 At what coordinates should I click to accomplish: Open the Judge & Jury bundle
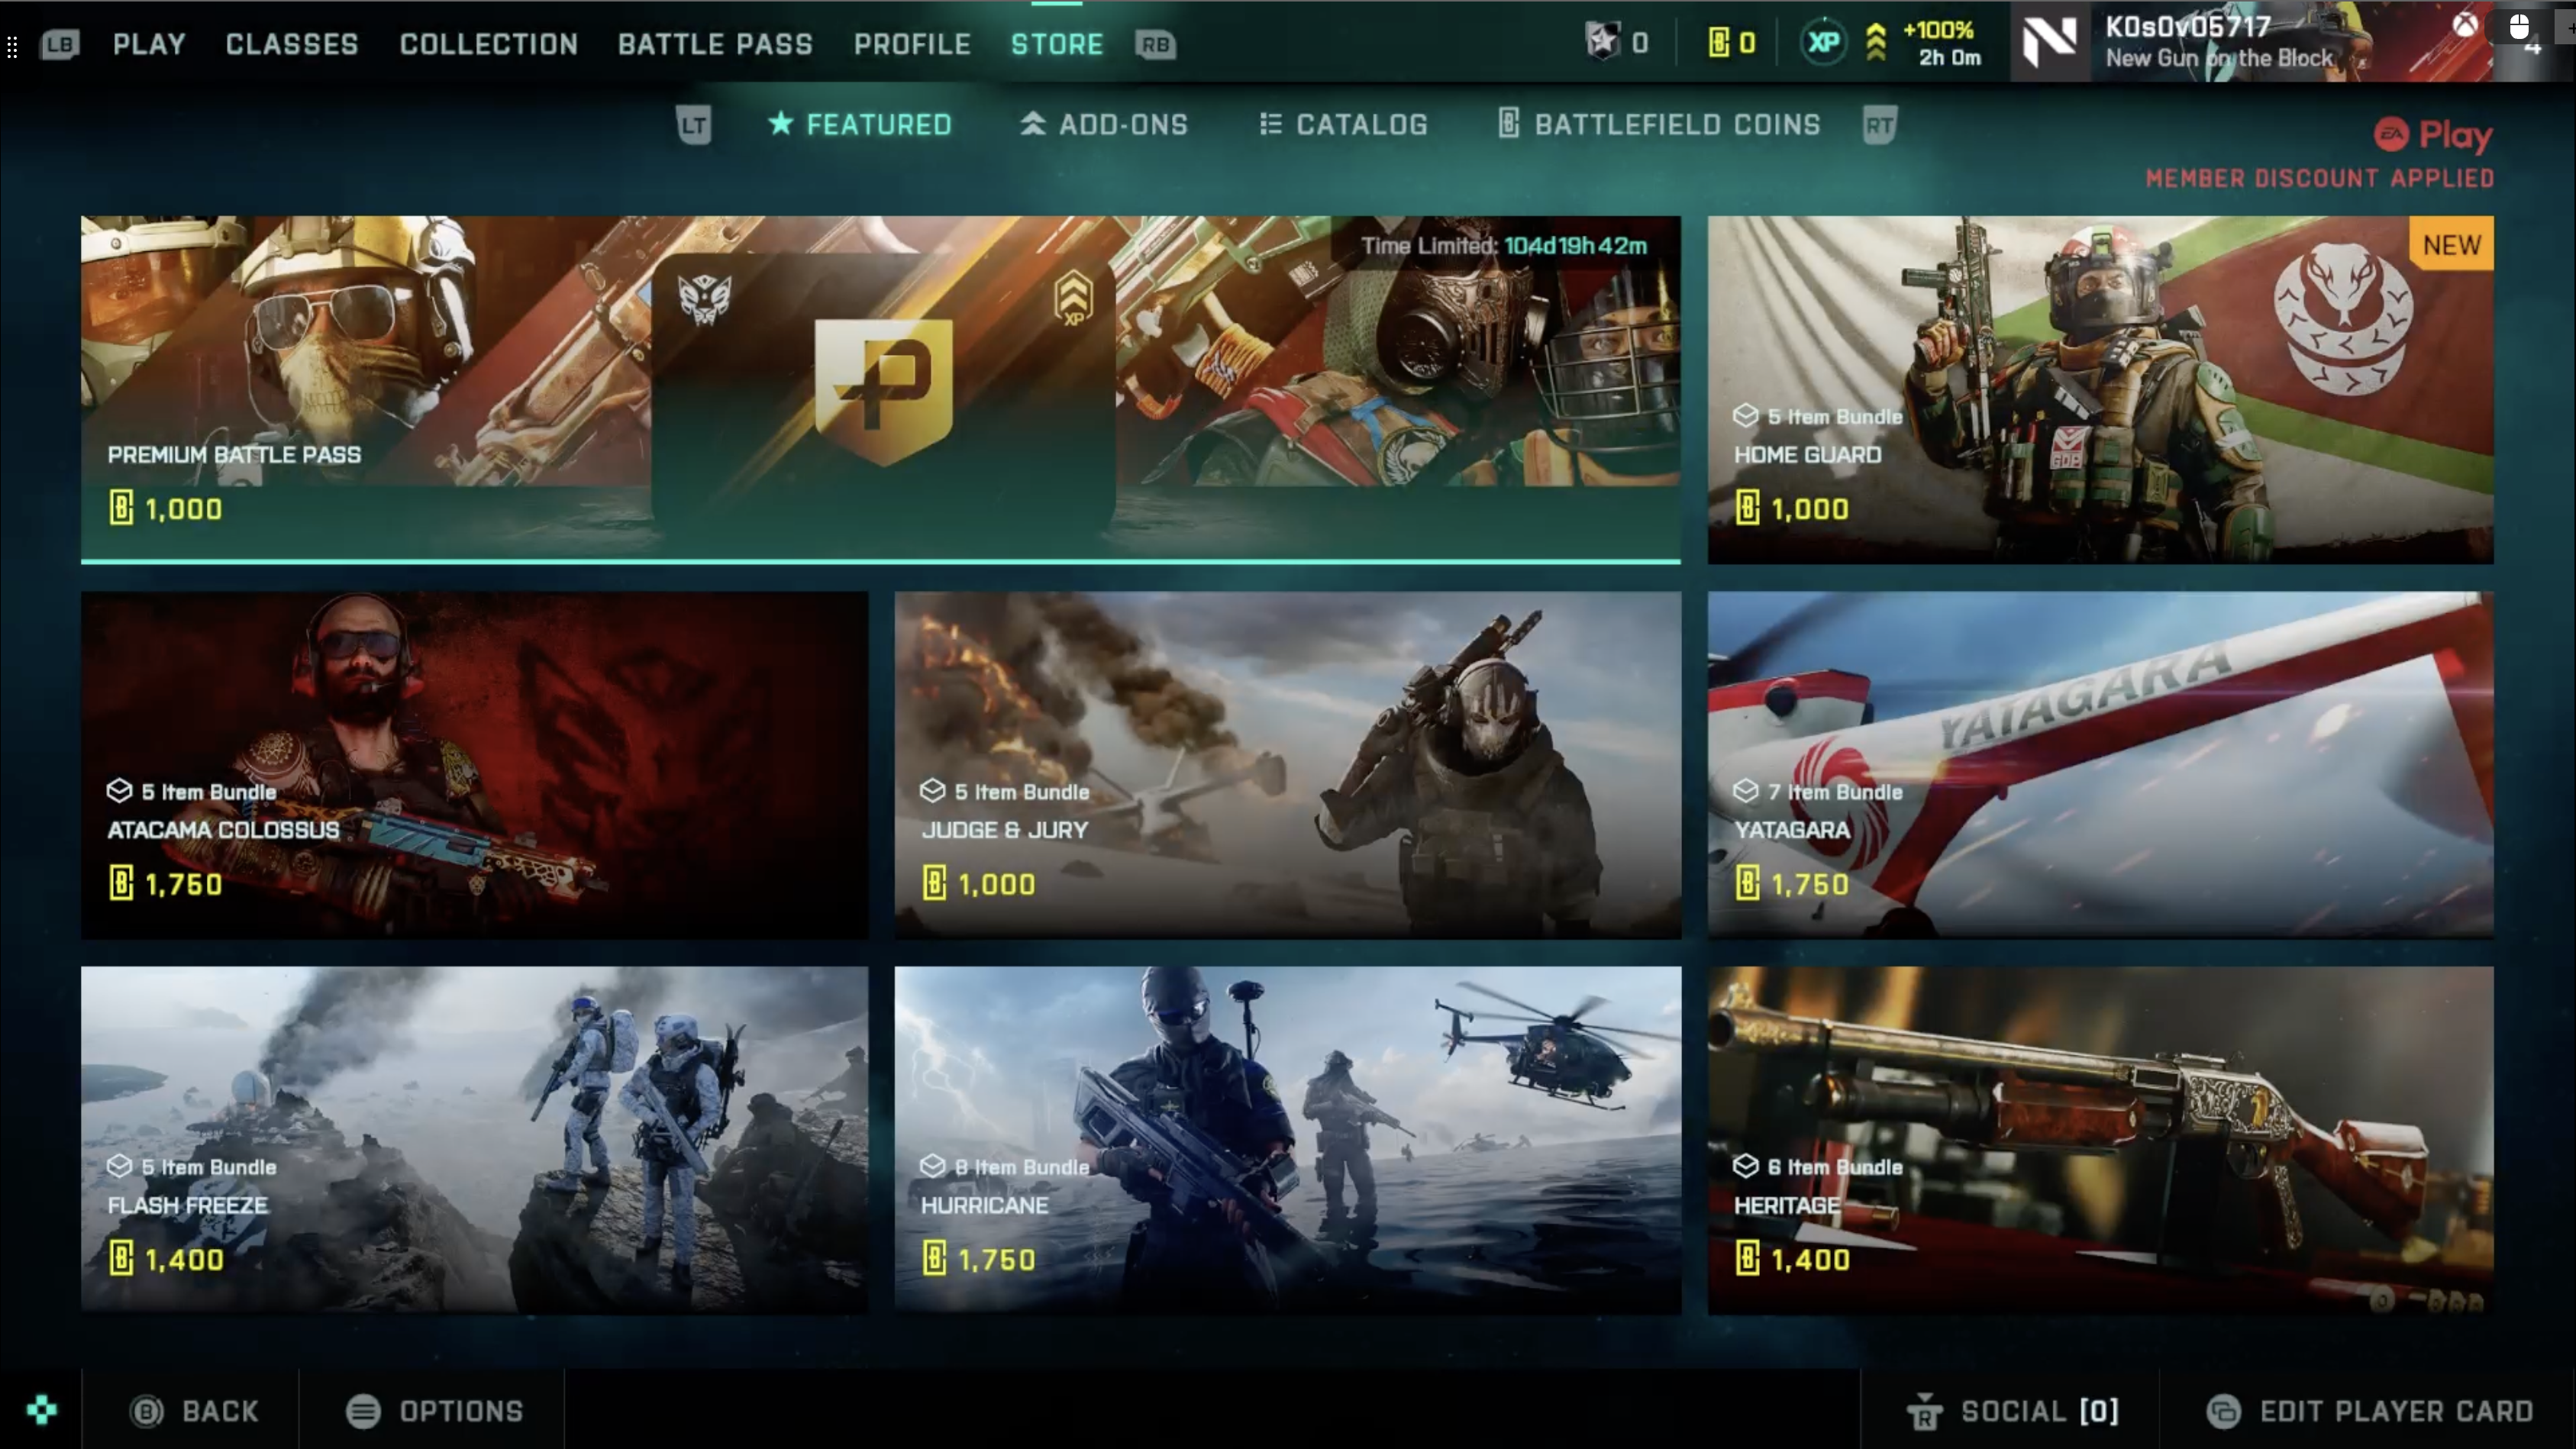pyautogui.click(x=1288, y=765)
